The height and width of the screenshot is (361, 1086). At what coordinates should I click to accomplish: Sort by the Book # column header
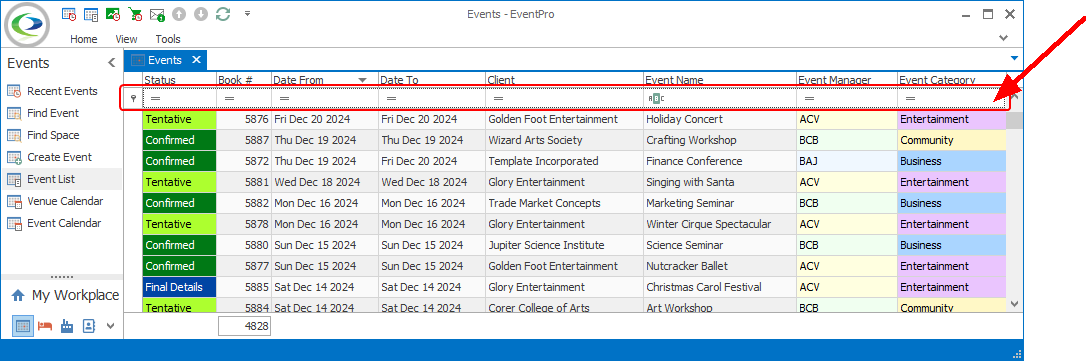point(244,80)
